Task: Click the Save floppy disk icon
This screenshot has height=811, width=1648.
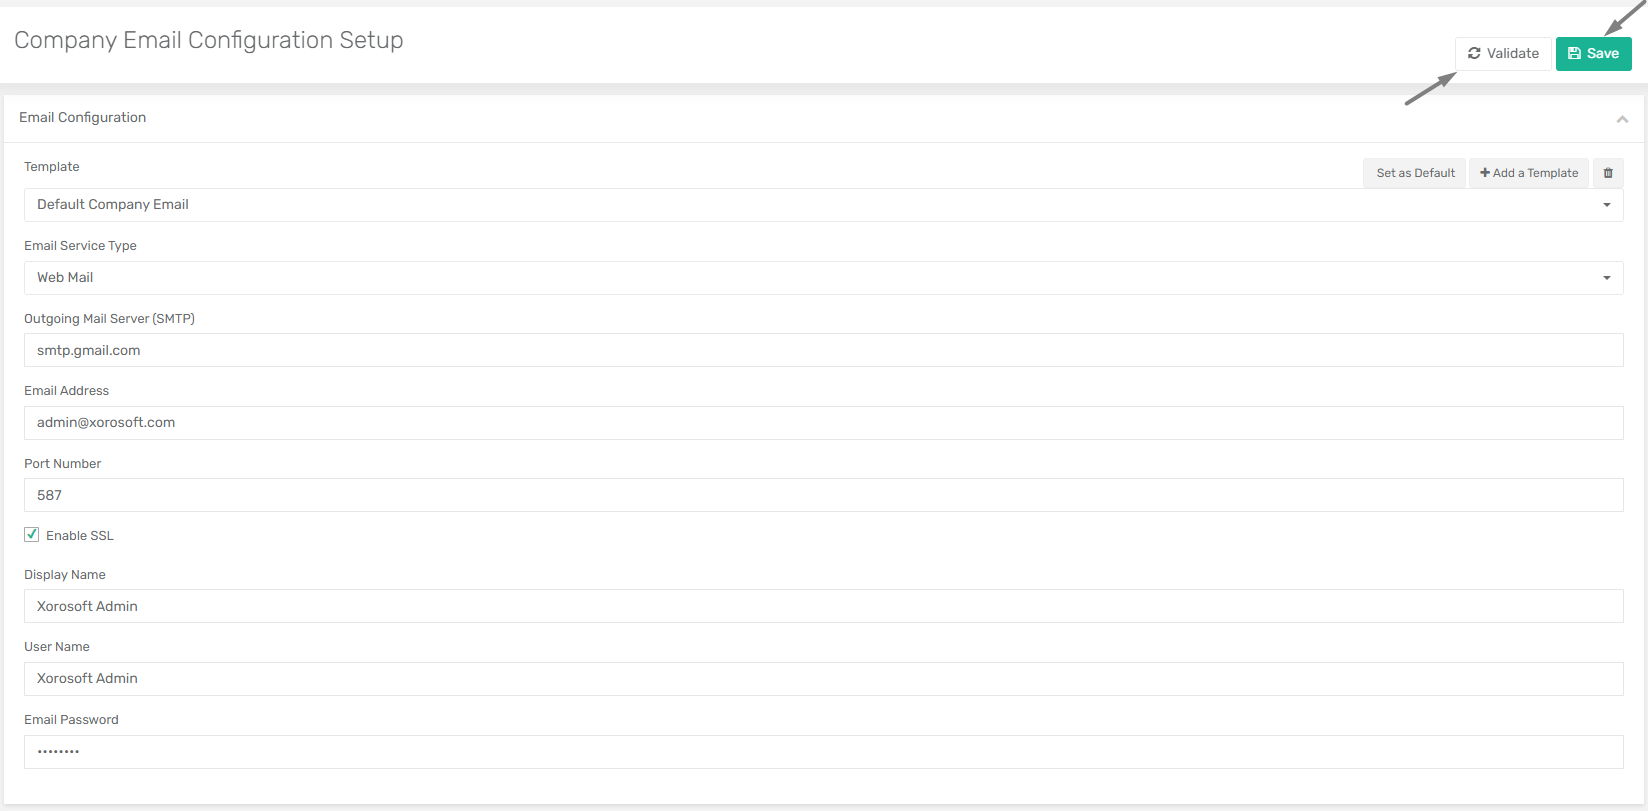Action: coord(1575,54)
